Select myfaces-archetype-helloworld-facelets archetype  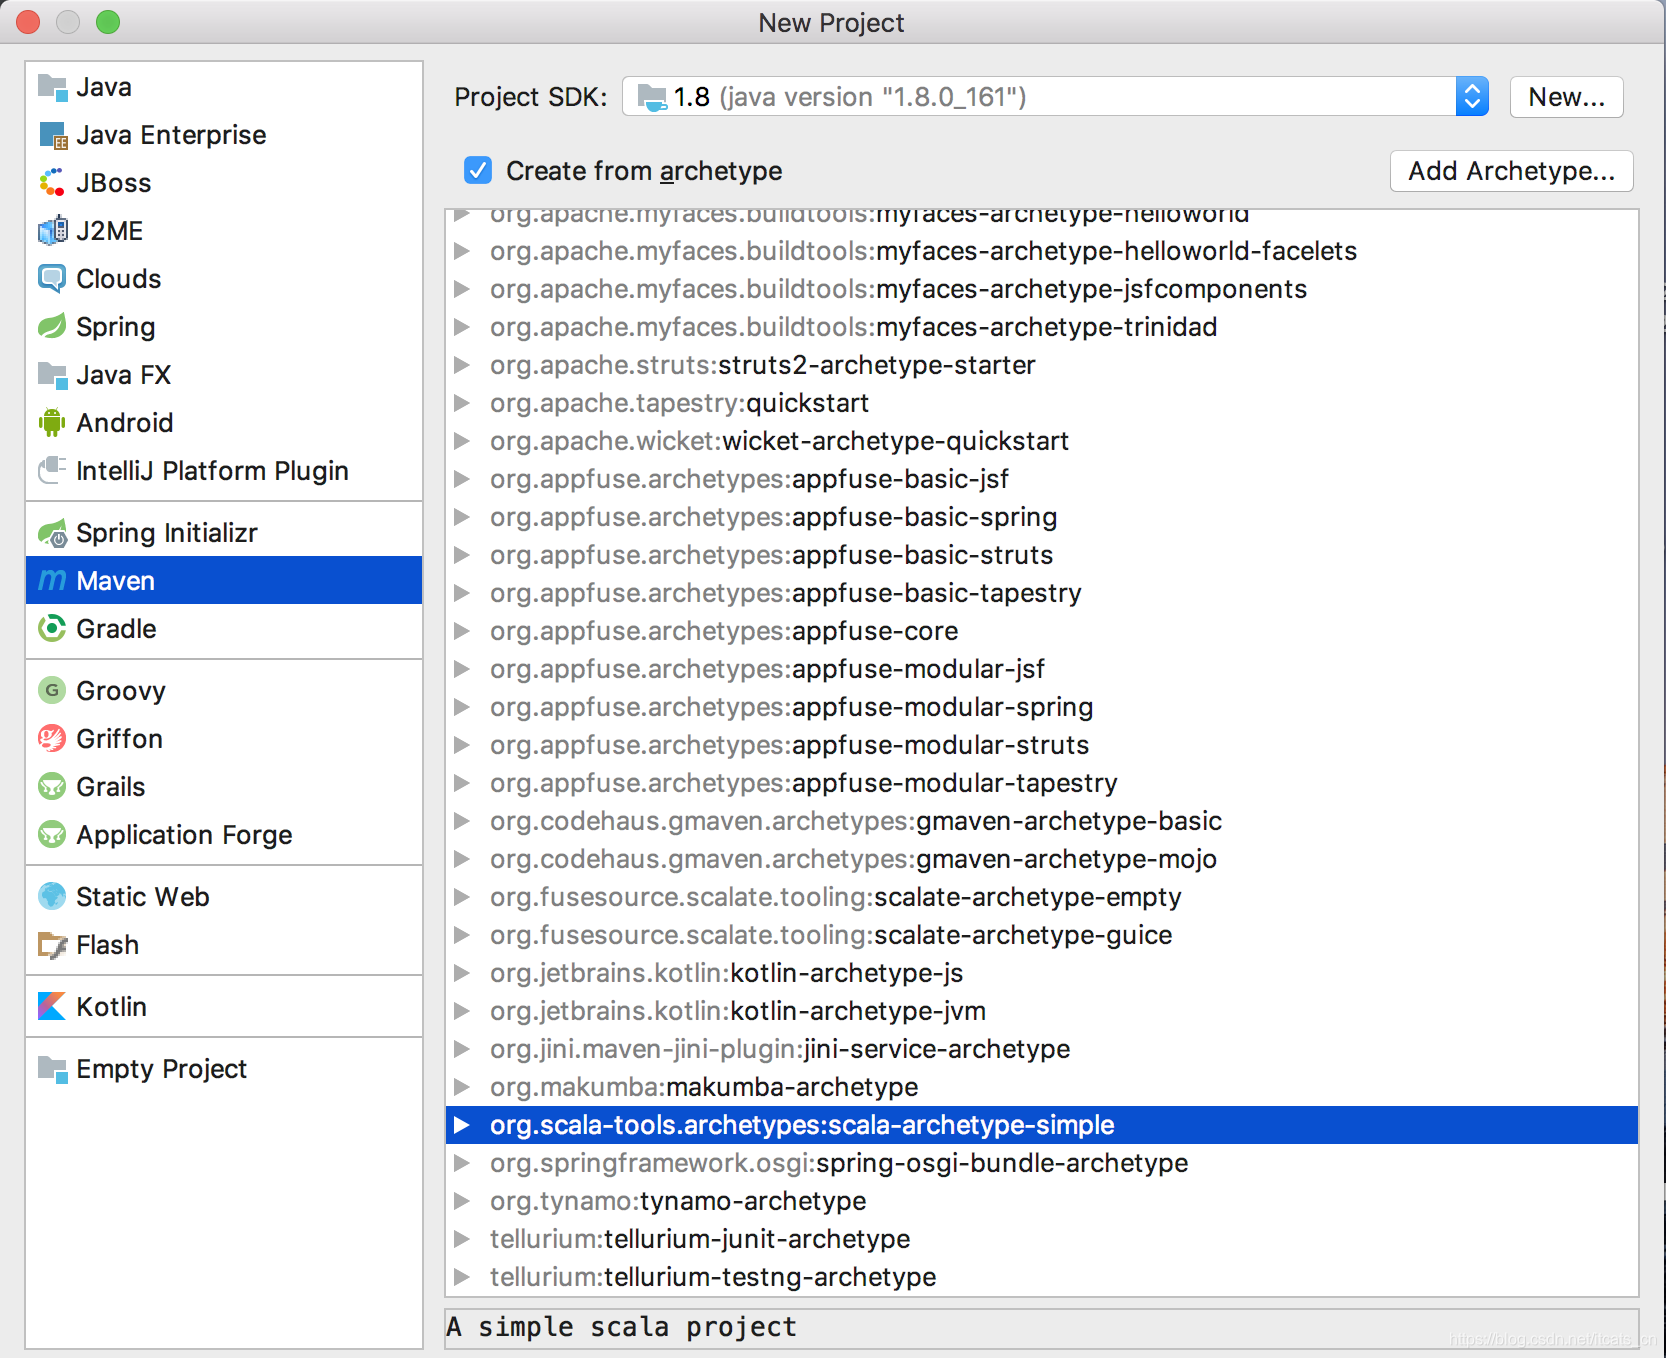coord(923,251)
